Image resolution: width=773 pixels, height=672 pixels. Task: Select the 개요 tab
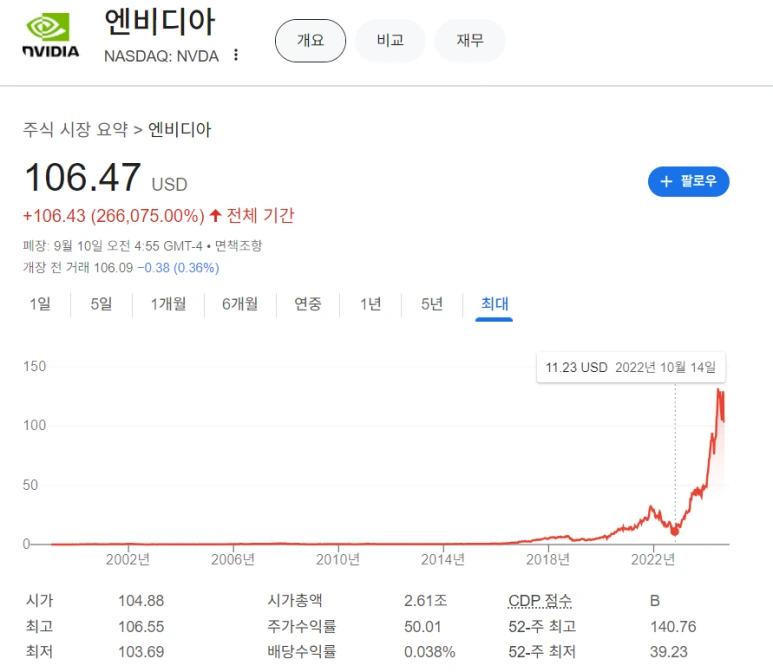pyautogui.click(x=310, y=40)
